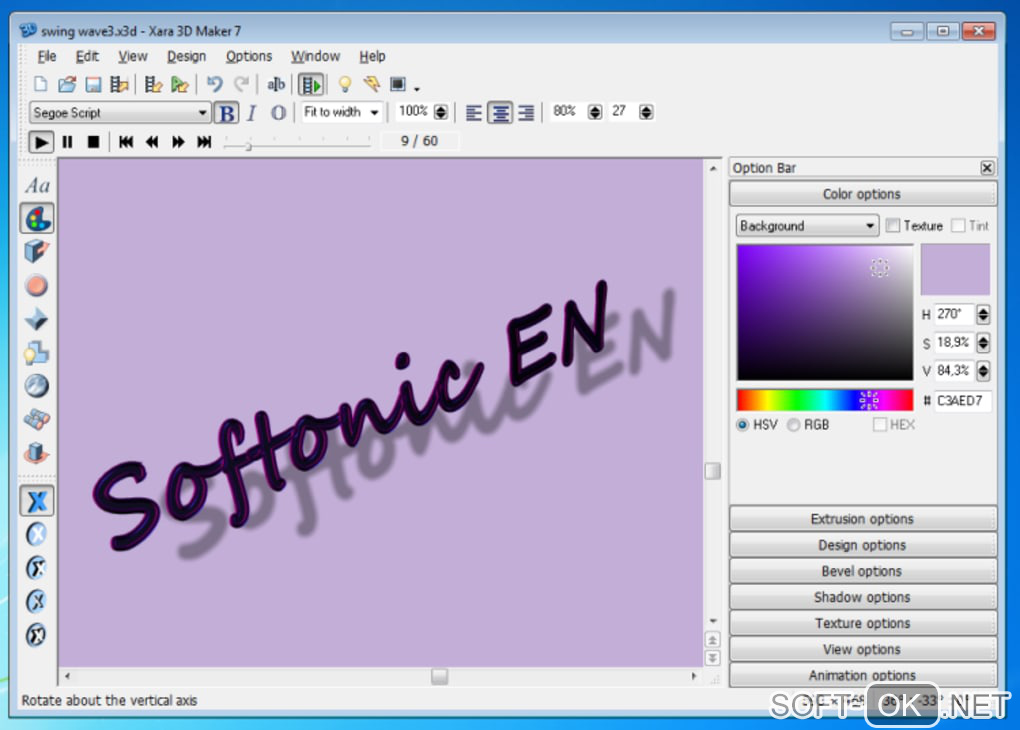Toggle the lightbulb lighting icon
Image resolution: width=1020 pixels, height=730 pixels.
[345, 84]
